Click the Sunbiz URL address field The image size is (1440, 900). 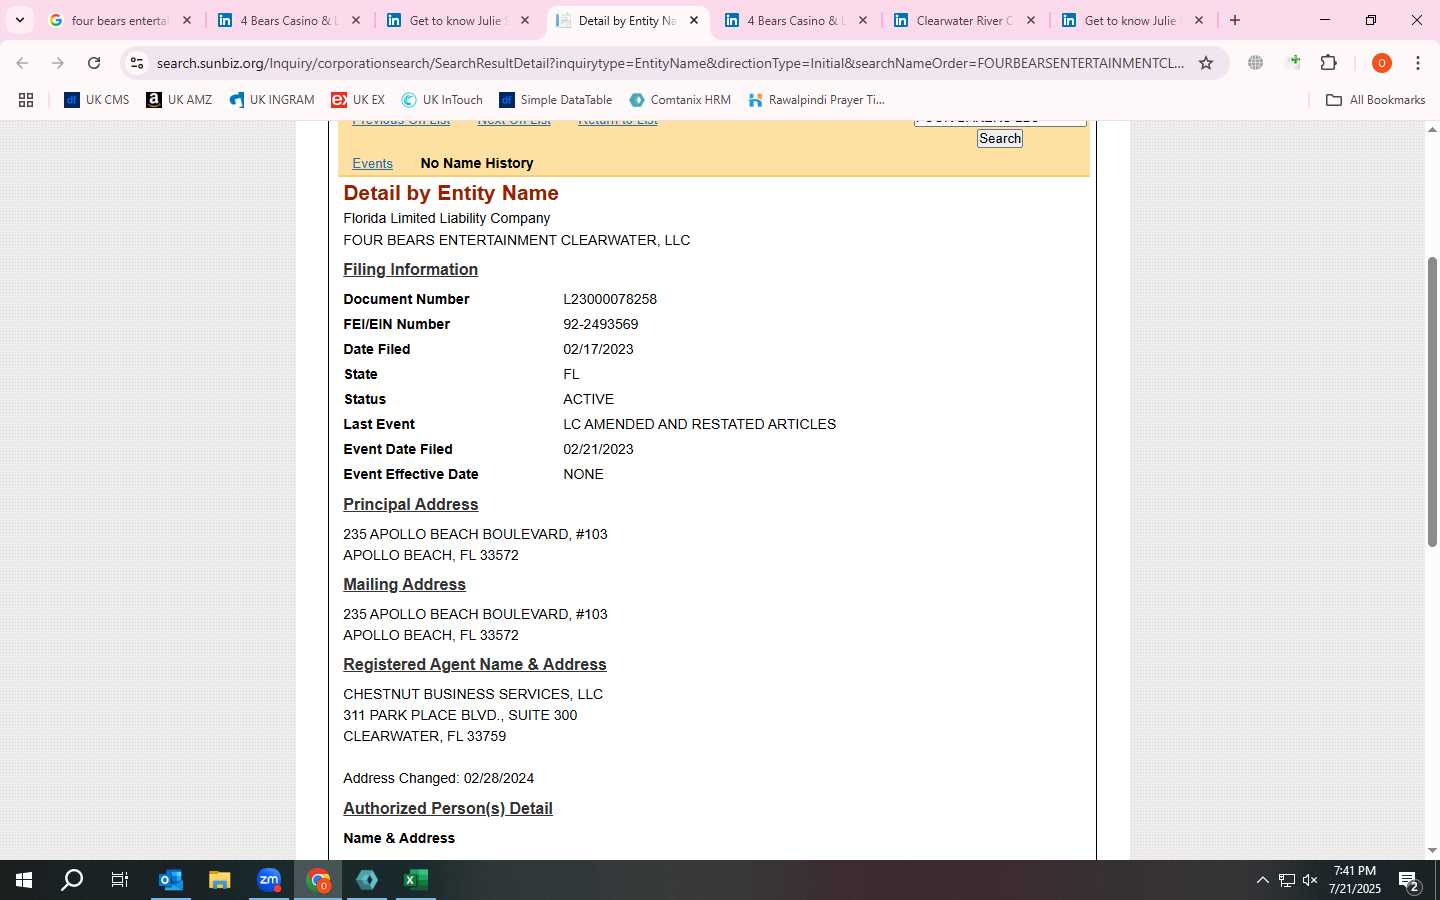pyautogui.click(x=670, y=63)
